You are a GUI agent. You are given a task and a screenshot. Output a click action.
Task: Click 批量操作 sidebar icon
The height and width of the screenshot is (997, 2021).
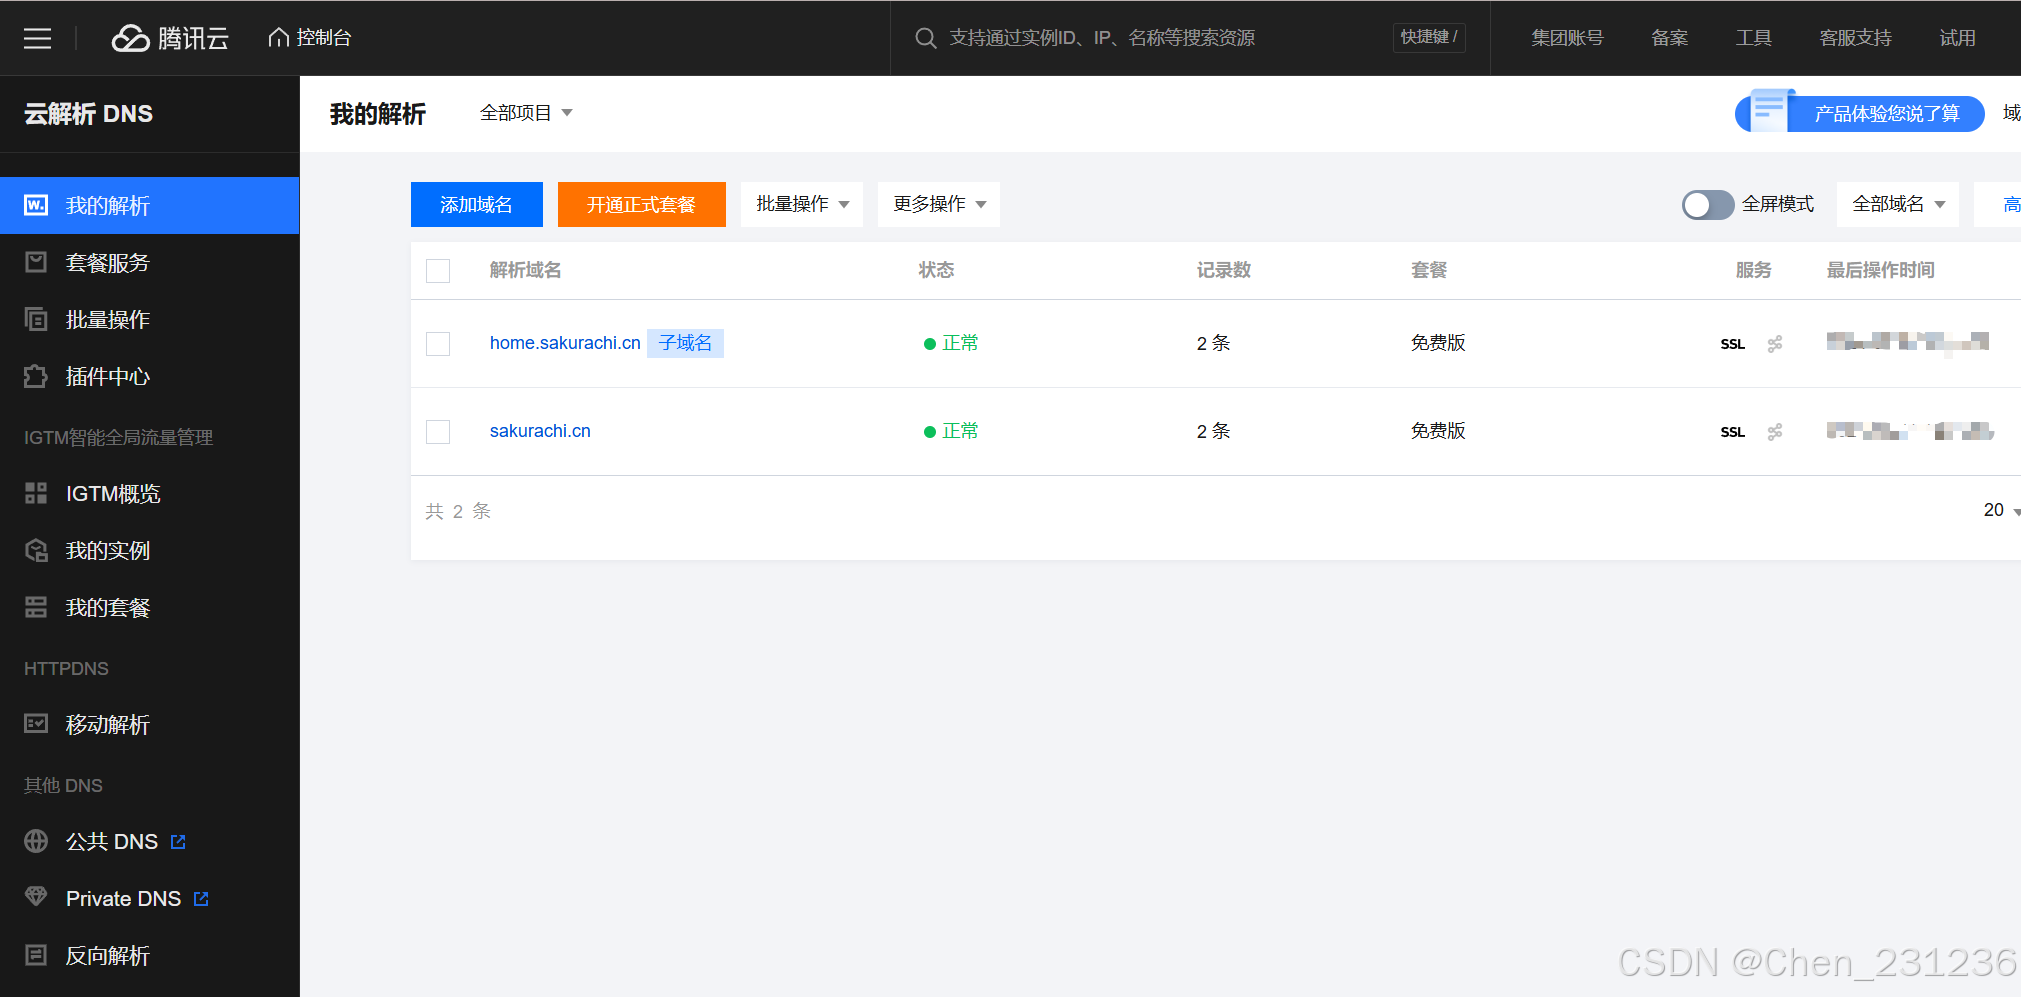pyautogui.click(x=36, y=319)
